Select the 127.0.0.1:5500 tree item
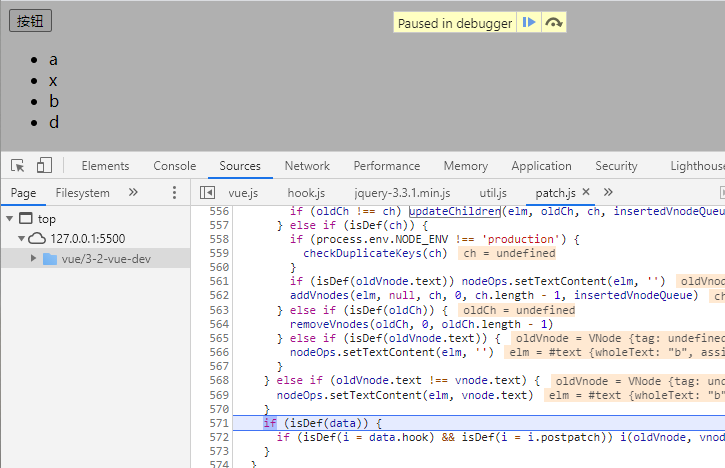Image resolution: width=725 pixels, height=468 pixels. [x=88, y=239]
